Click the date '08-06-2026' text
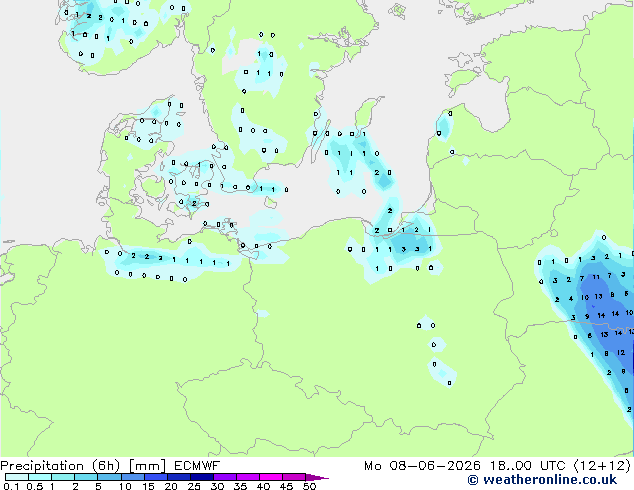 click(x=435, y=466)
